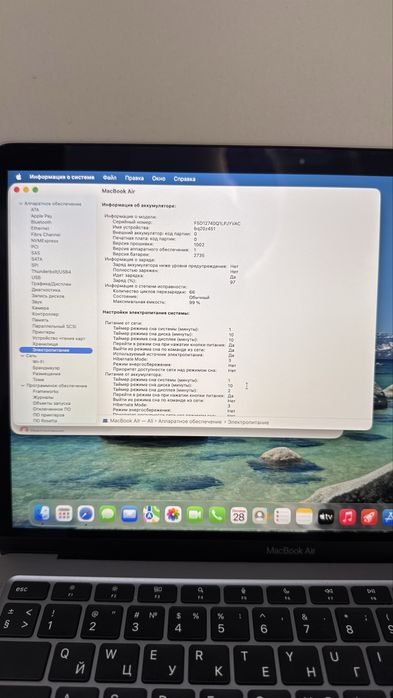
Task: Select Звук in the sidebar
Action: click(x=37, y=302)
